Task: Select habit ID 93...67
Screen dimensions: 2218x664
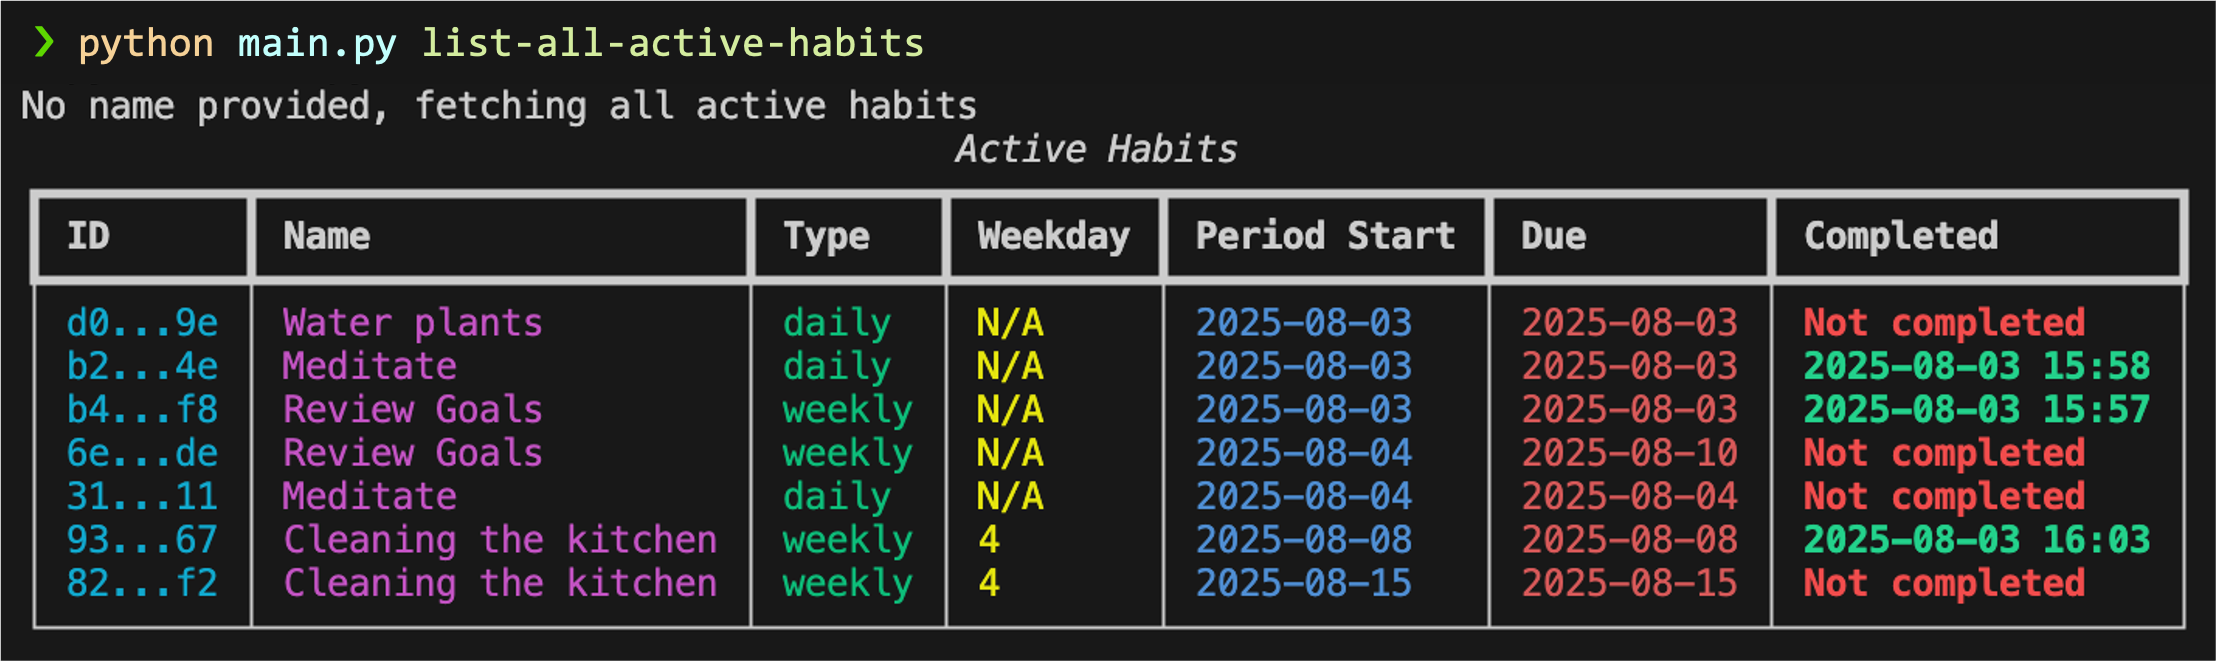Action: (142, 540)
